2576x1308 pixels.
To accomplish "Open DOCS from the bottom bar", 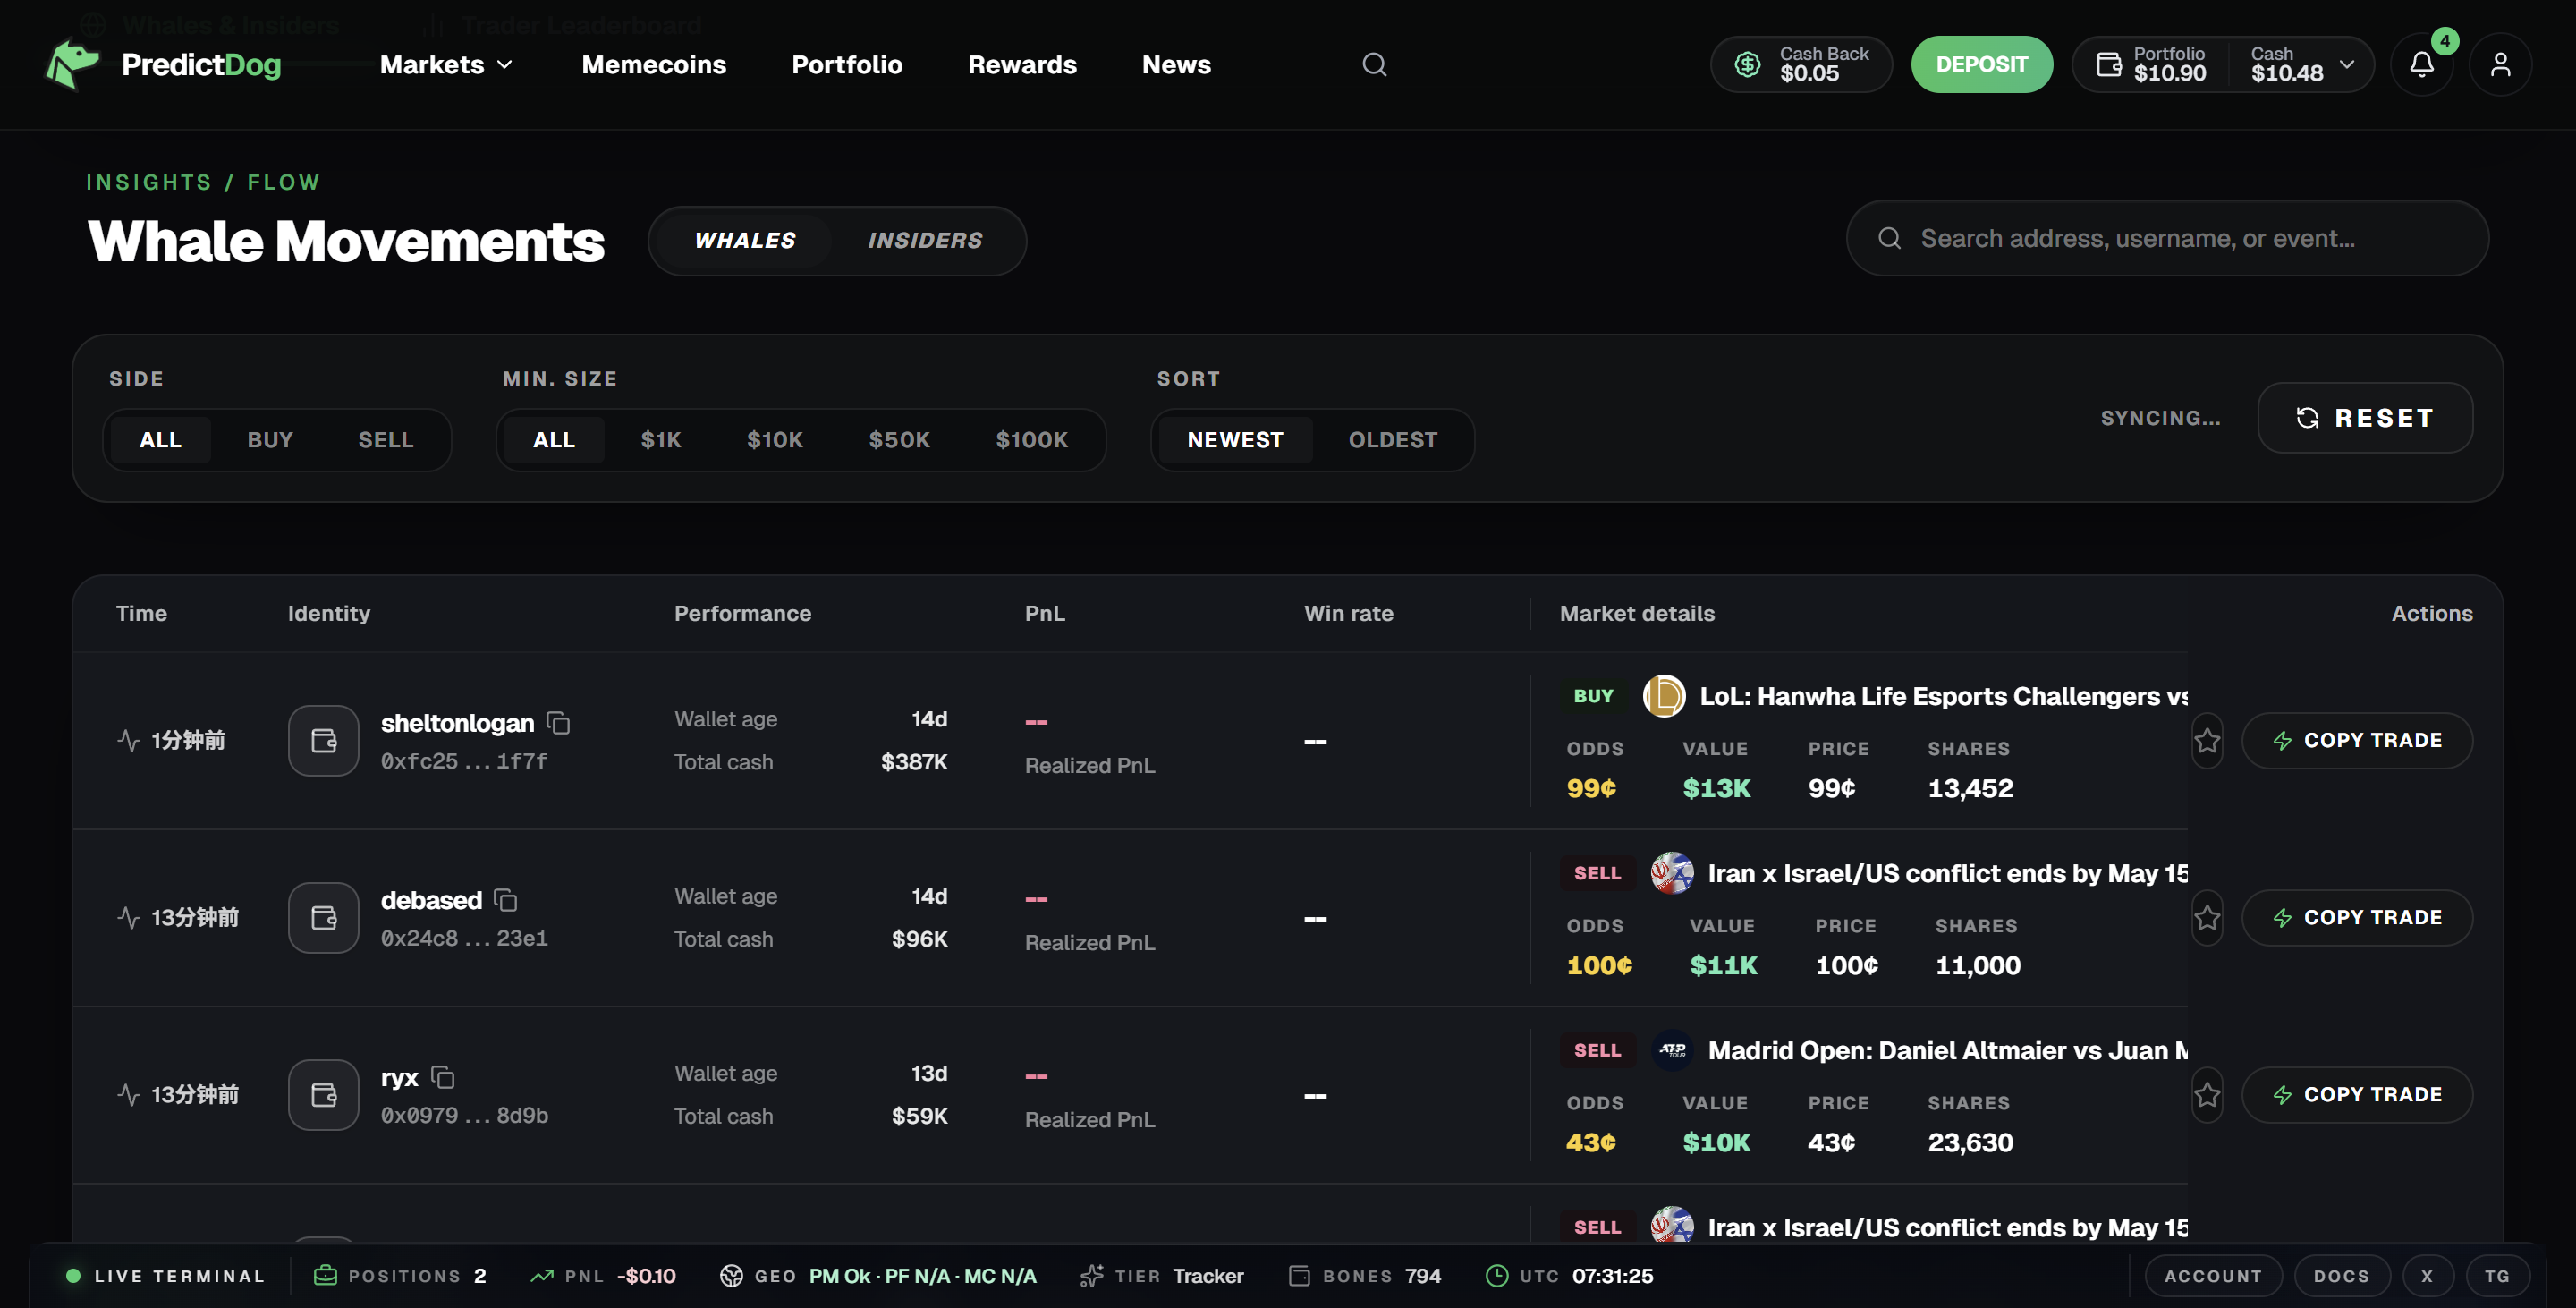I will click(x=2341, y=1276).
